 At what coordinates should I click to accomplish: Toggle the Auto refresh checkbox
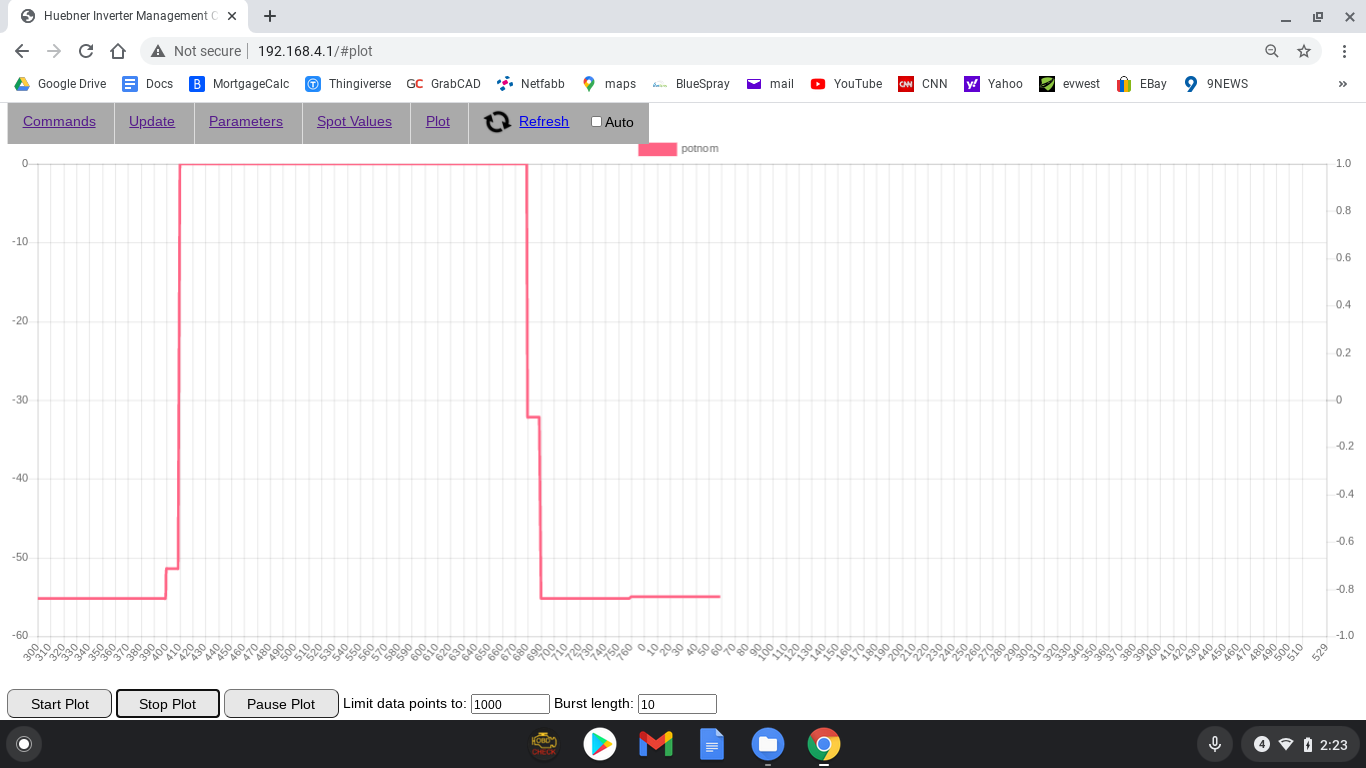click(x=596, y=122)
